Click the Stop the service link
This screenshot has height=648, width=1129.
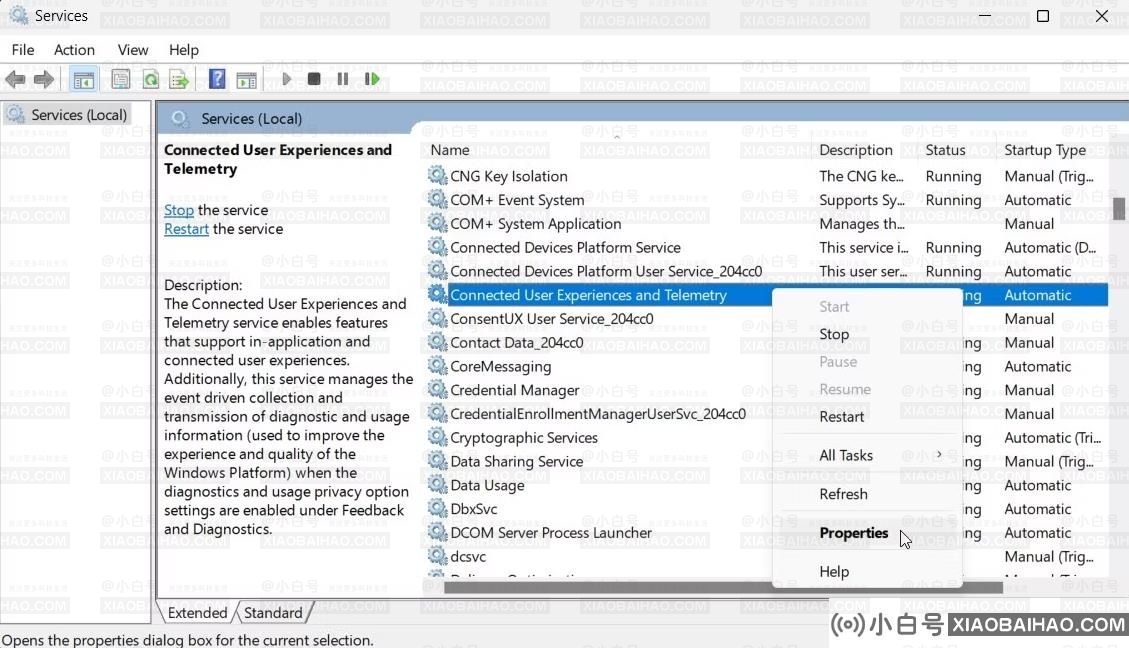(179, 210)
